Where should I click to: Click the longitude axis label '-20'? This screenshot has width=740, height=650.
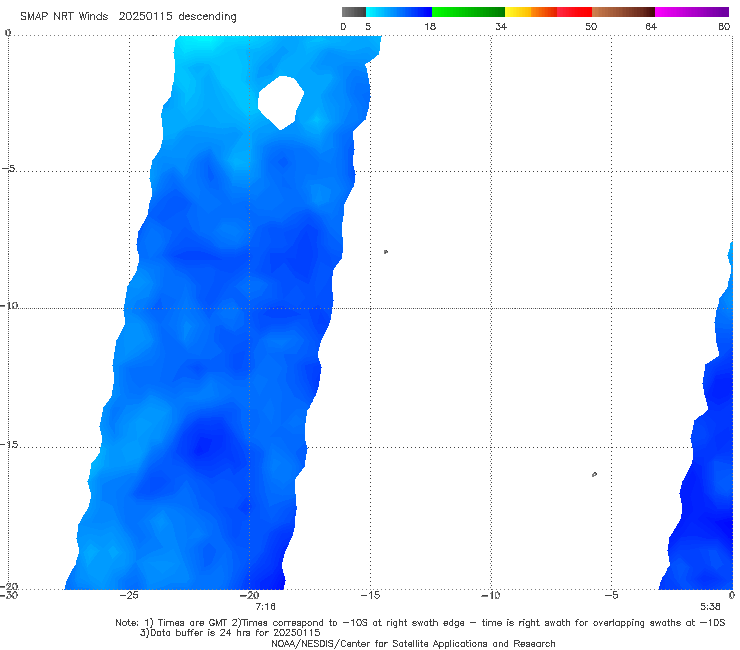pos(249,595)
